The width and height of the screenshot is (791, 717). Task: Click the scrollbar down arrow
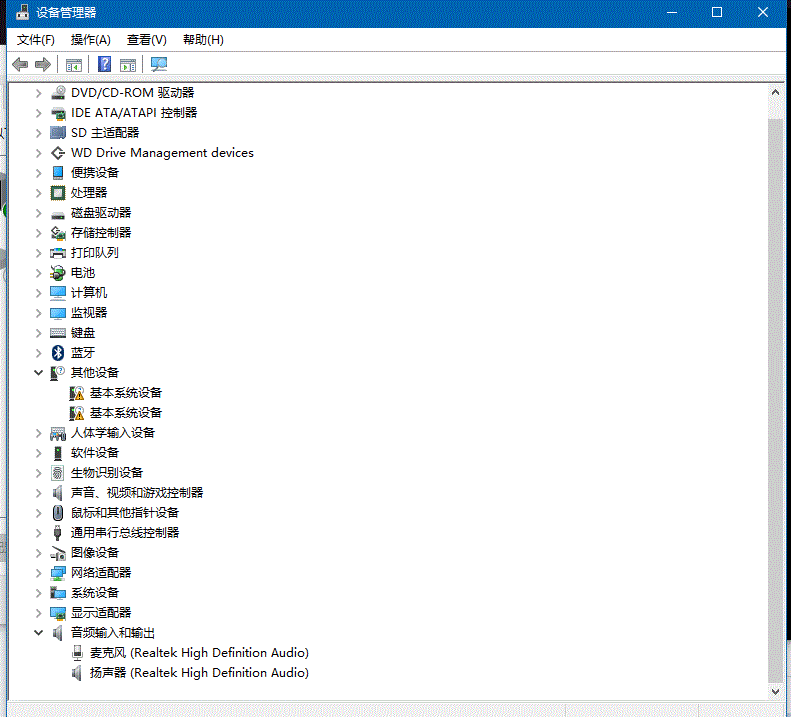tap(775, 692)
